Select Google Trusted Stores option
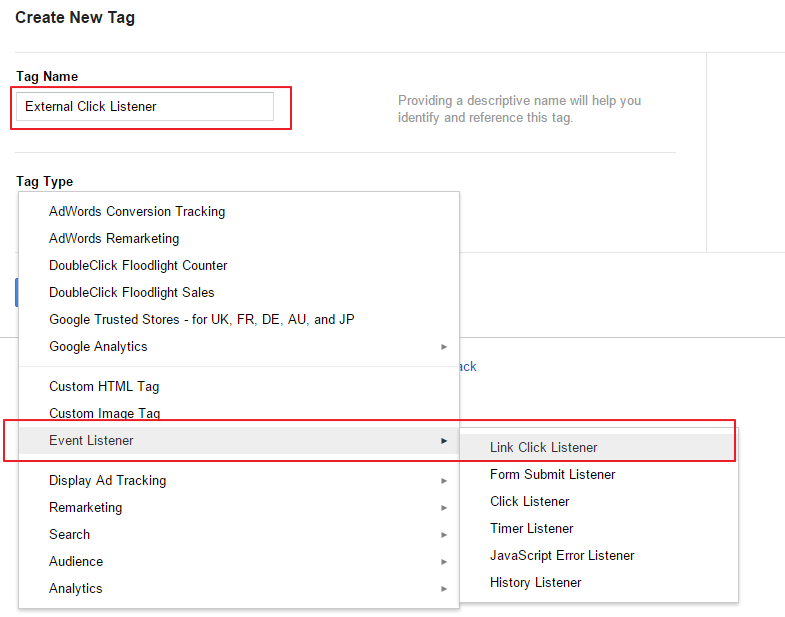This screenshot has width=785, height=617. tap(239, 320)
